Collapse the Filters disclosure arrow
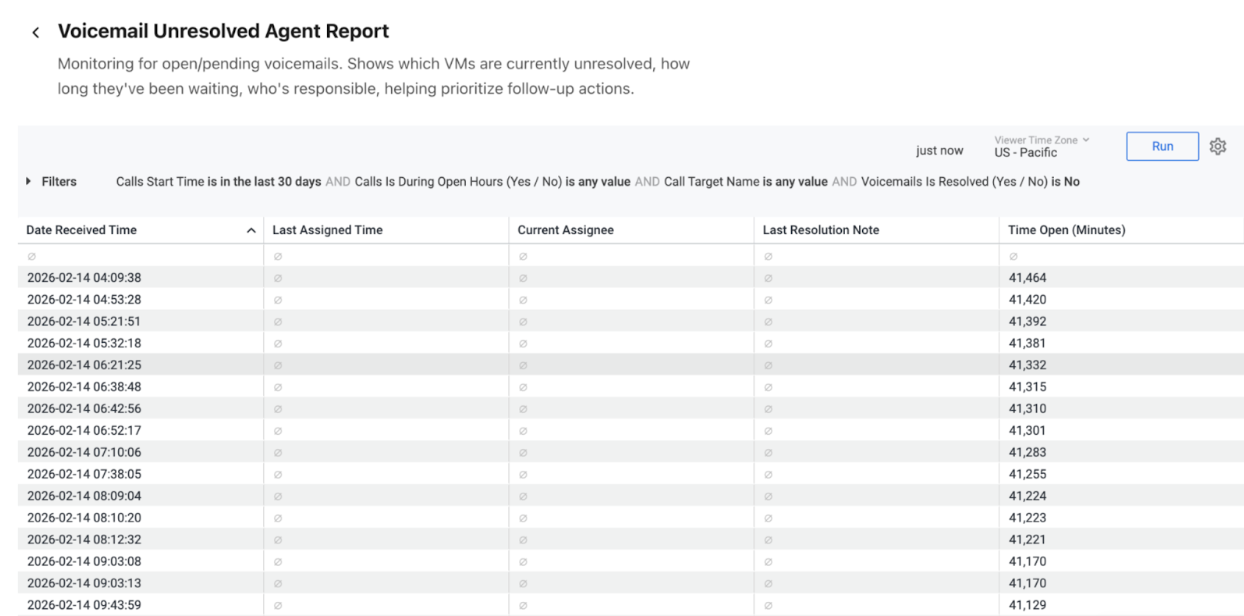Viewport: 1244px width, 616px height. (26, 181)
